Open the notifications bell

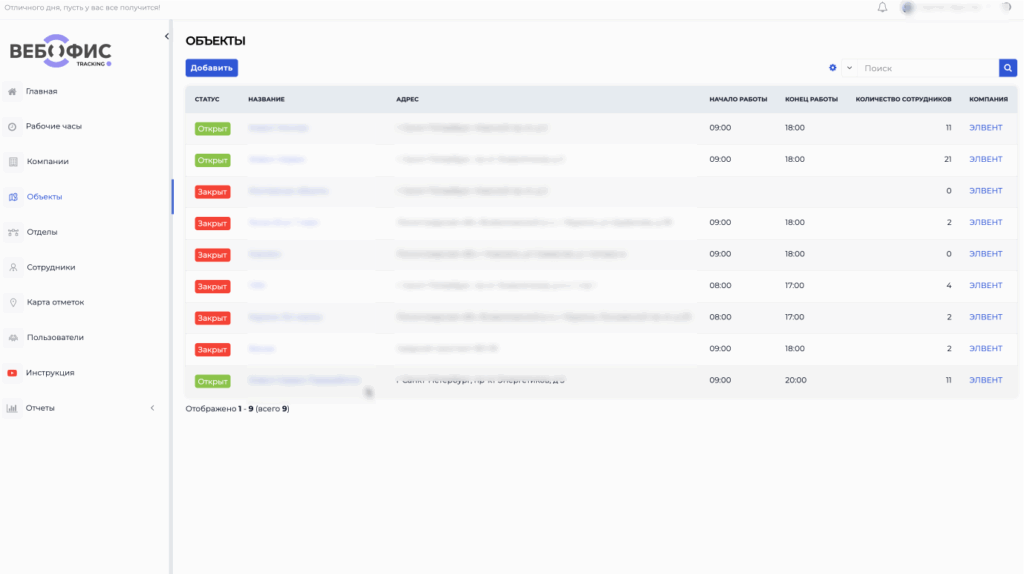[882, 8]
